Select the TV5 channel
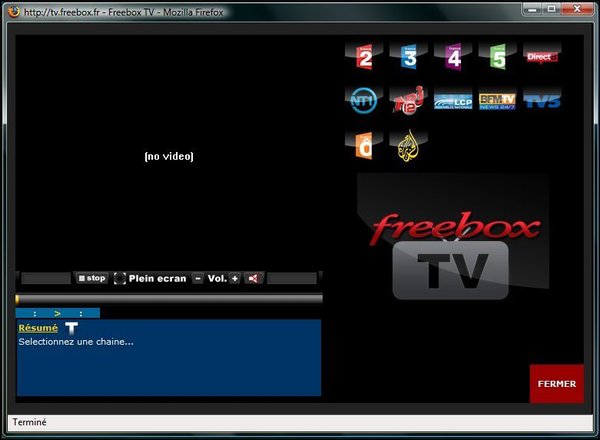This screenshot has width=600, height=440. click(x=541, y=100)
